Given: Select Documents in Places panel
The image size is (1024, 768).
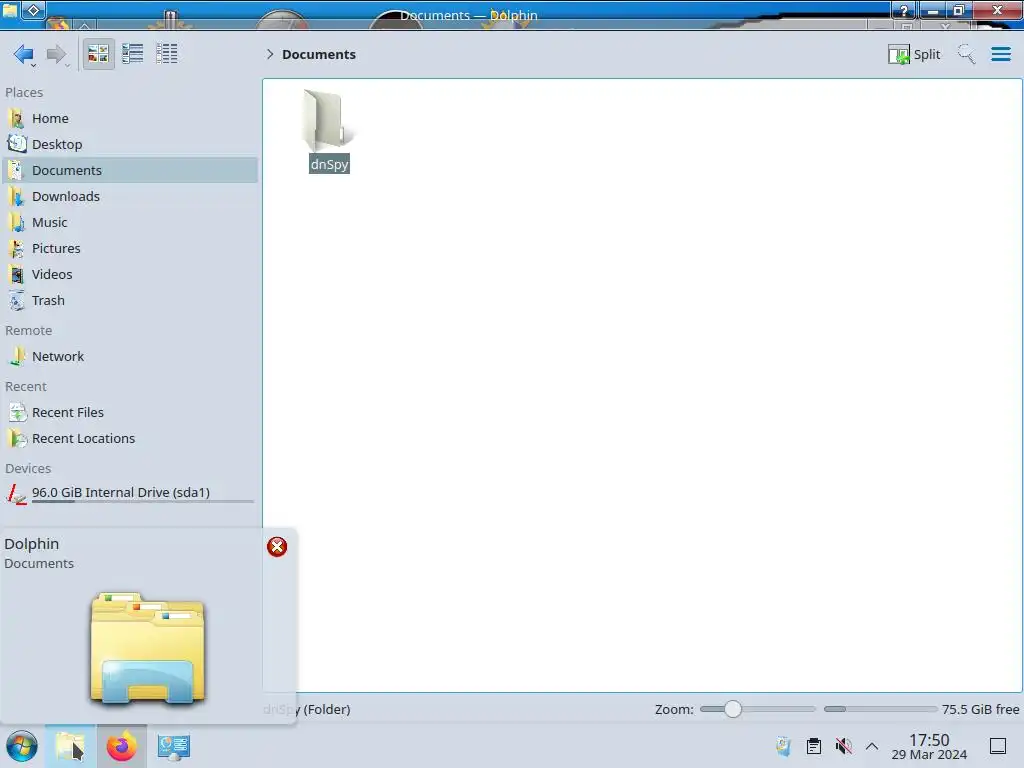Looking at the screenshot, I should [131, 170].
